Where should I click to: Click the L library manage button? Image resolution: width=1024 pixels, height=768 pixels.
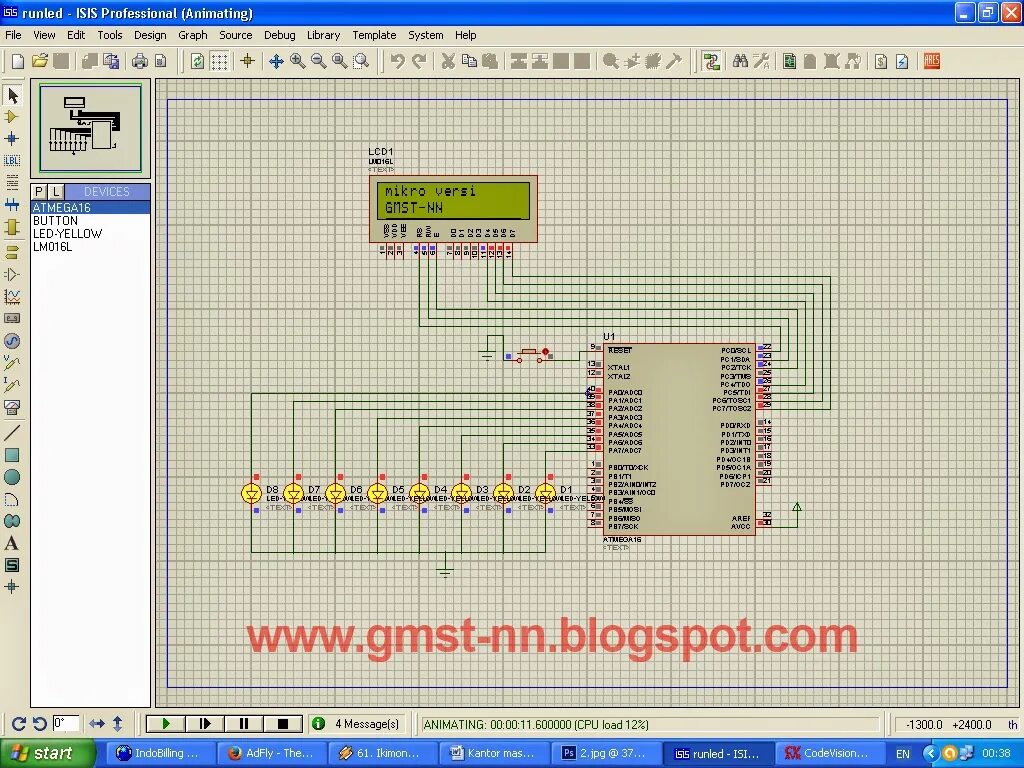(56, 191)
